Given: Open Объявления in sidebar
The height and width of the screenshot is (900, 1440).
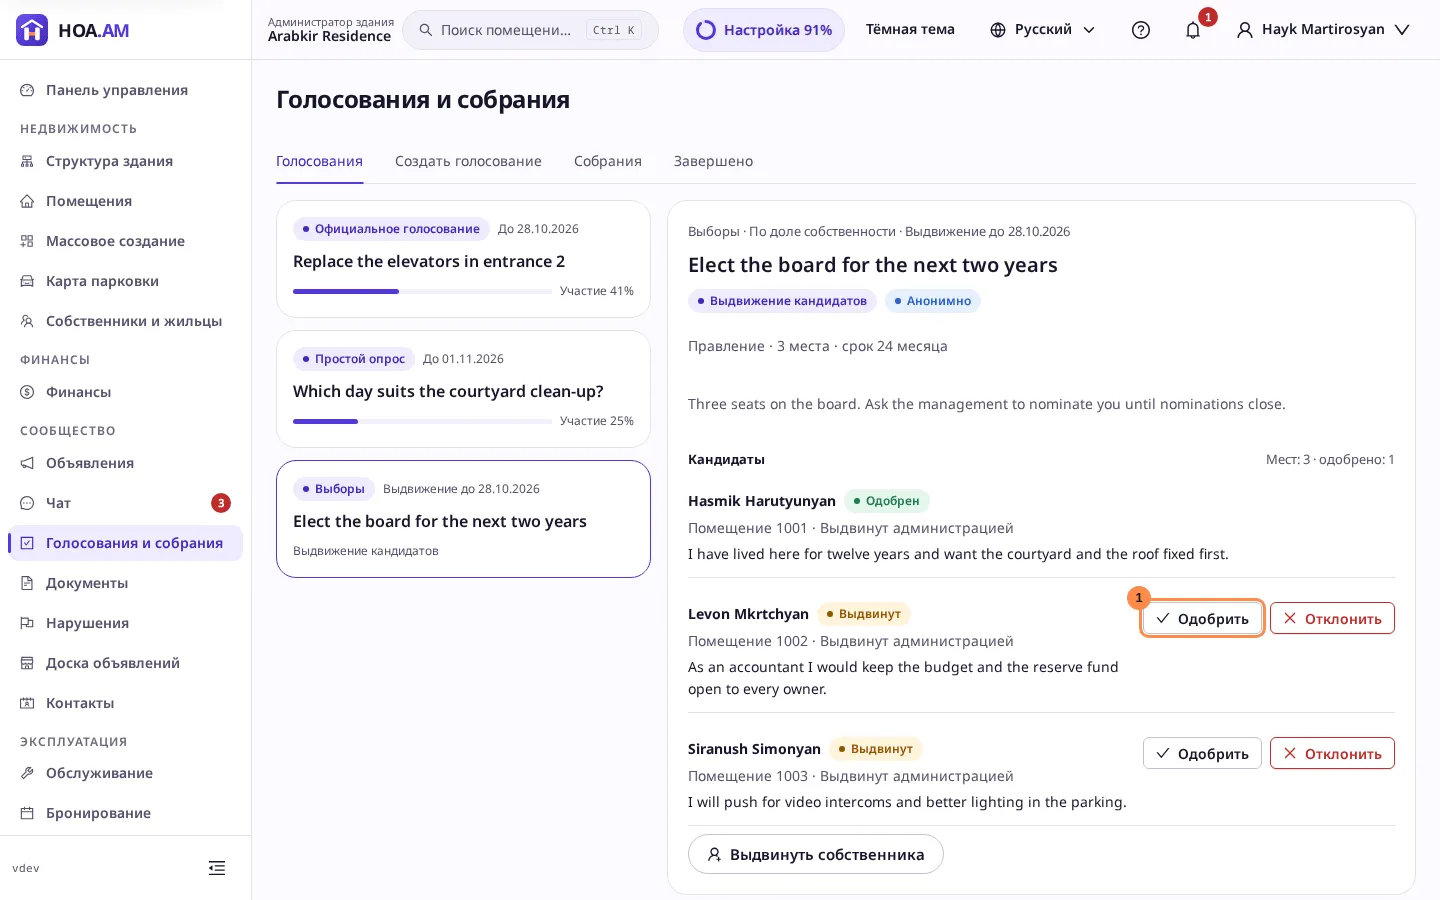Looking at the screenshot, I should 125,463.
